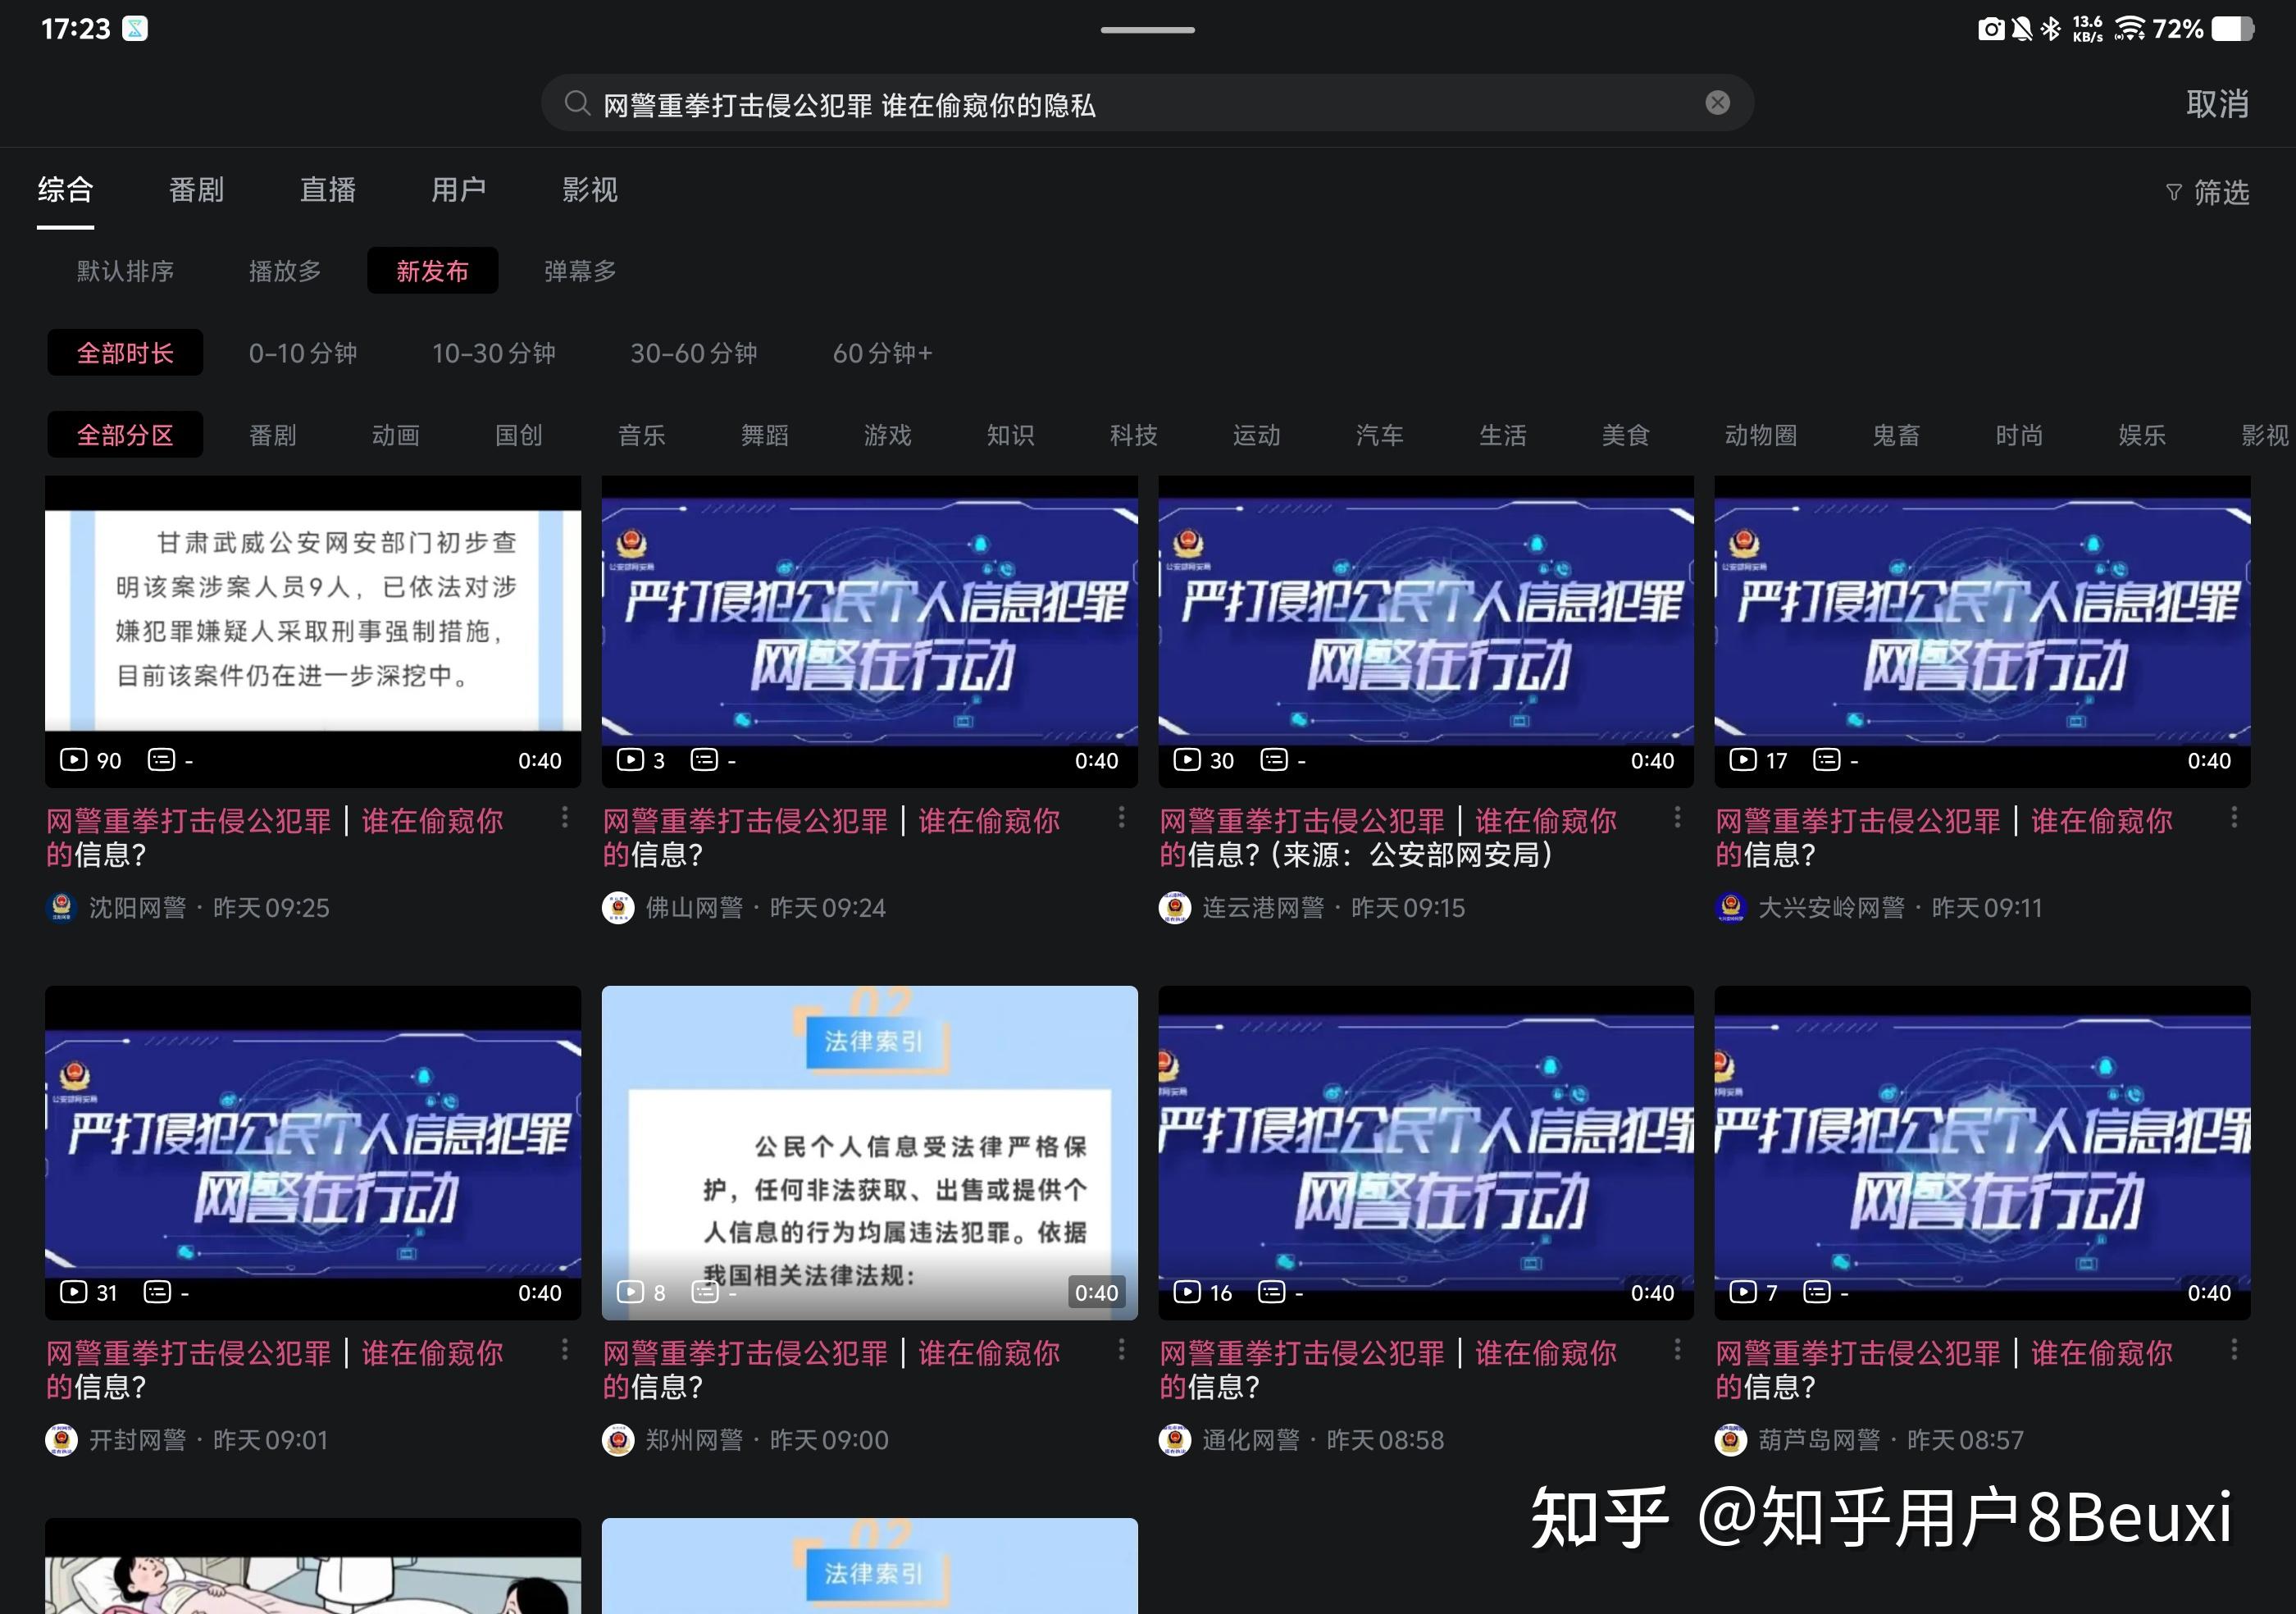Tap the play count icon showing 30
The width and height of the screenshot is (2296, 1614).
[x=1186, y=760]
